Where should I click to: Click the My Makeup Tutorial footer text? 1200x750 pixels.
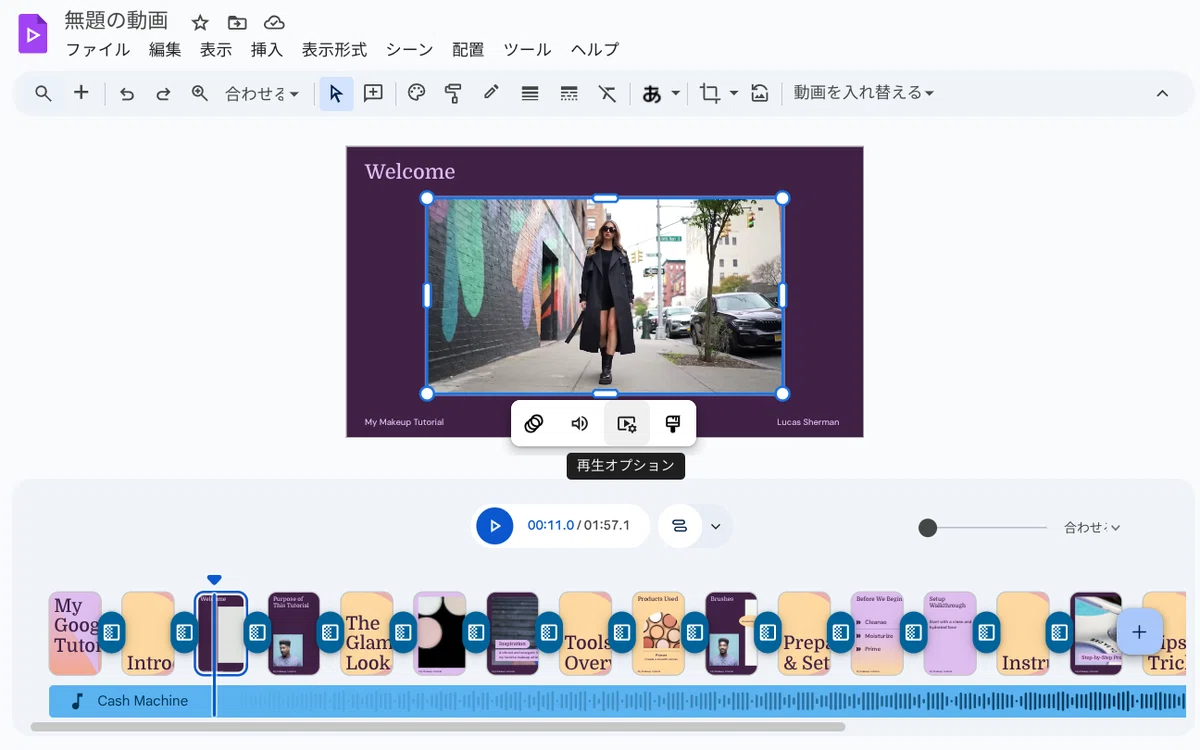(x=404, y=422)
